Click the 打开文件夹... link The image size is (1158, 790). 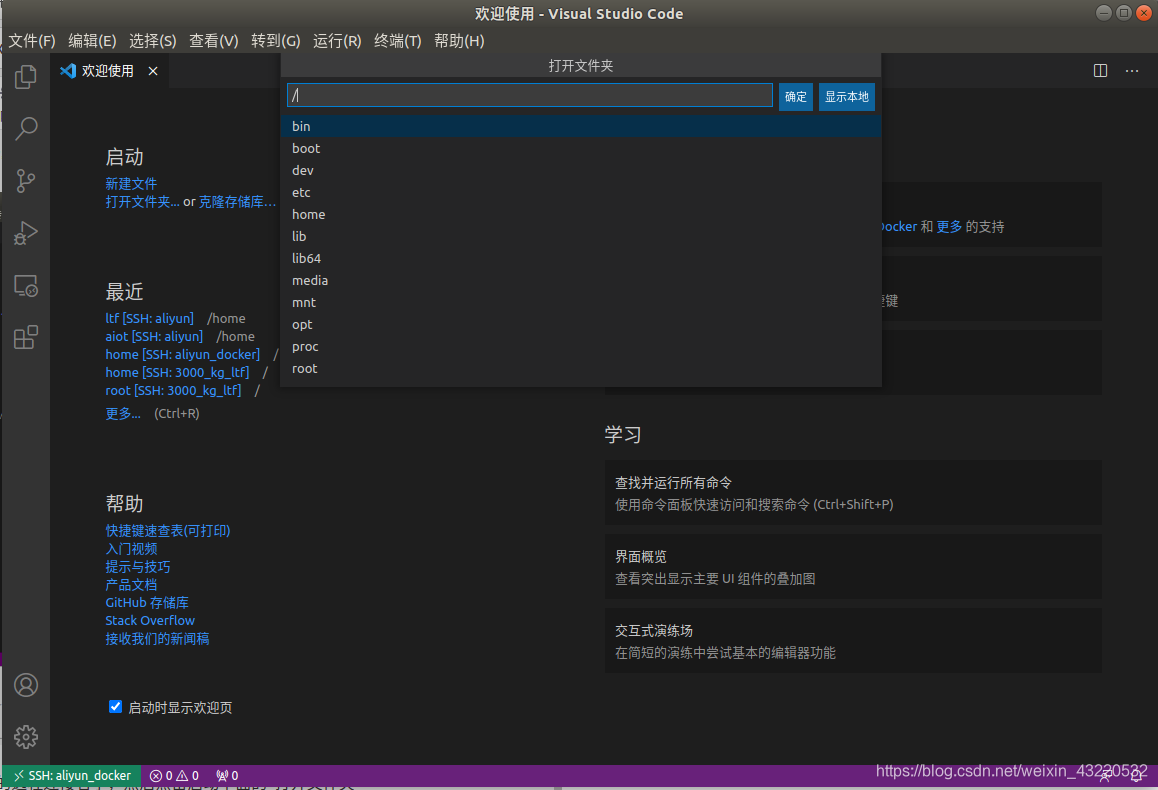pyautogui.click(x=142, y=202)
